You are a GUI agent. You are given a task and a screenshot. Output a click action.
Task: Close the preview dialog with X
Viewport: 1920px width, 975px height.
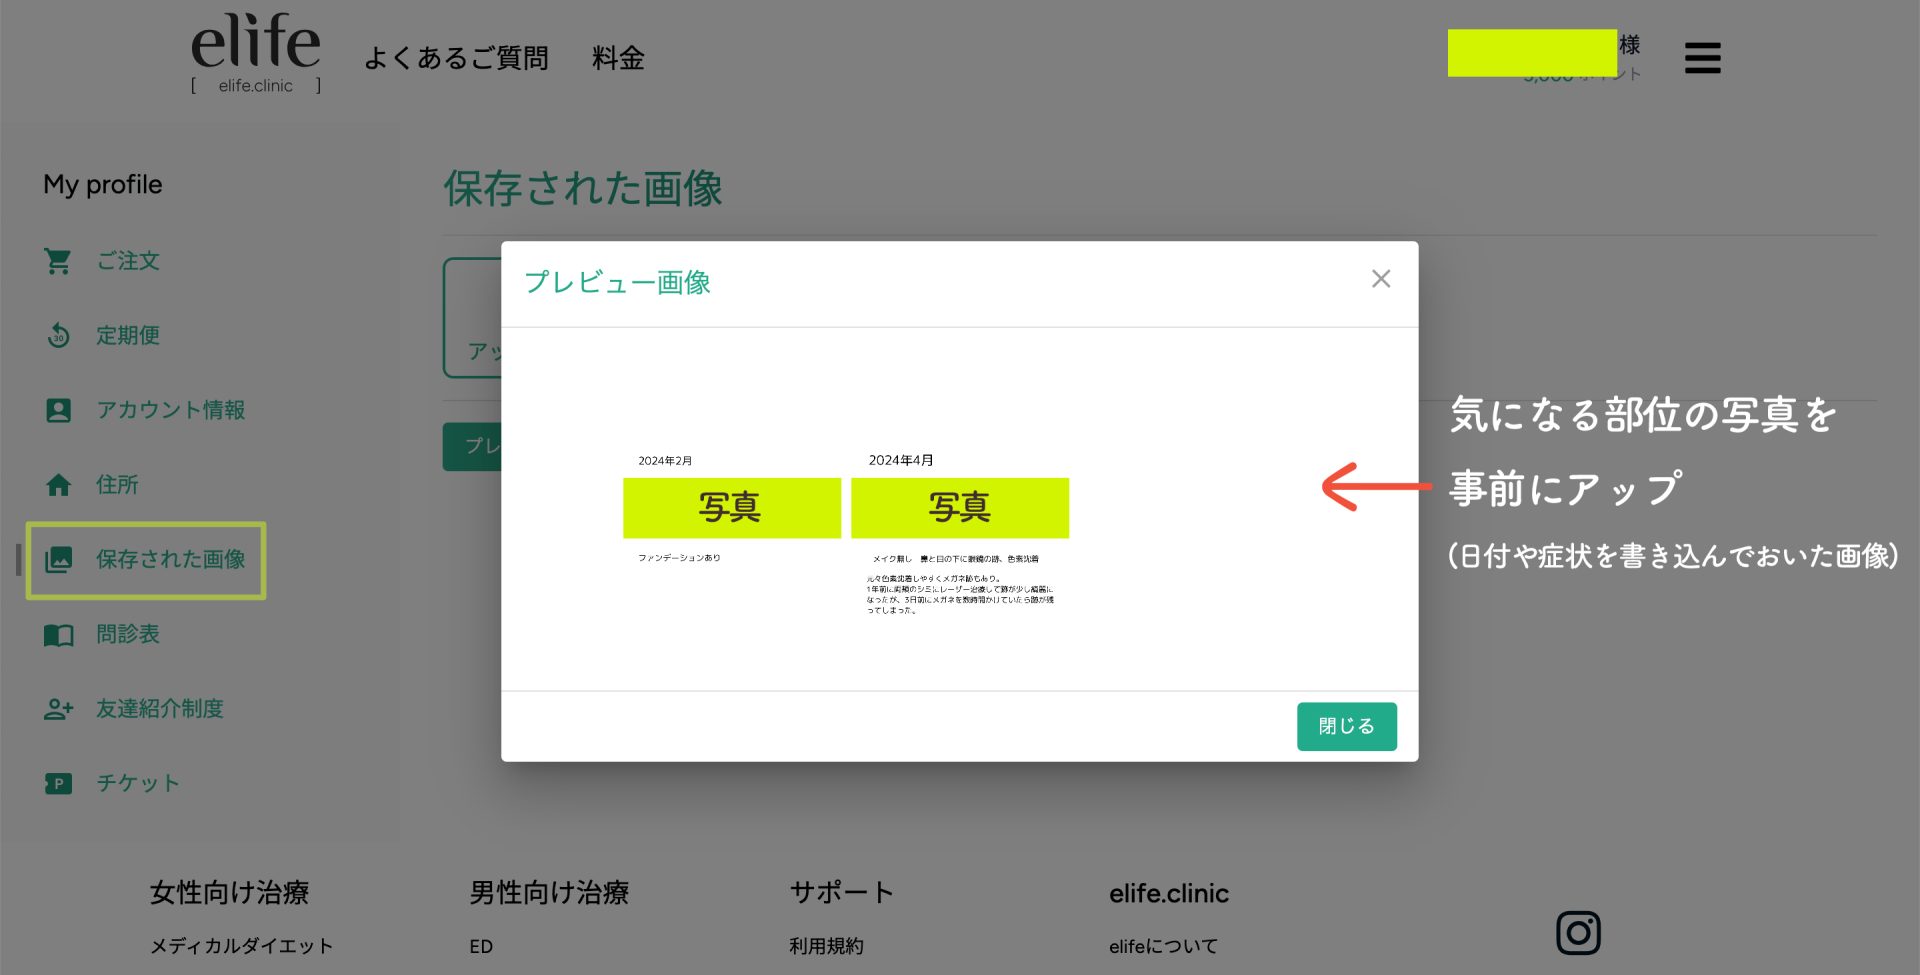[x=1381, y=279]
